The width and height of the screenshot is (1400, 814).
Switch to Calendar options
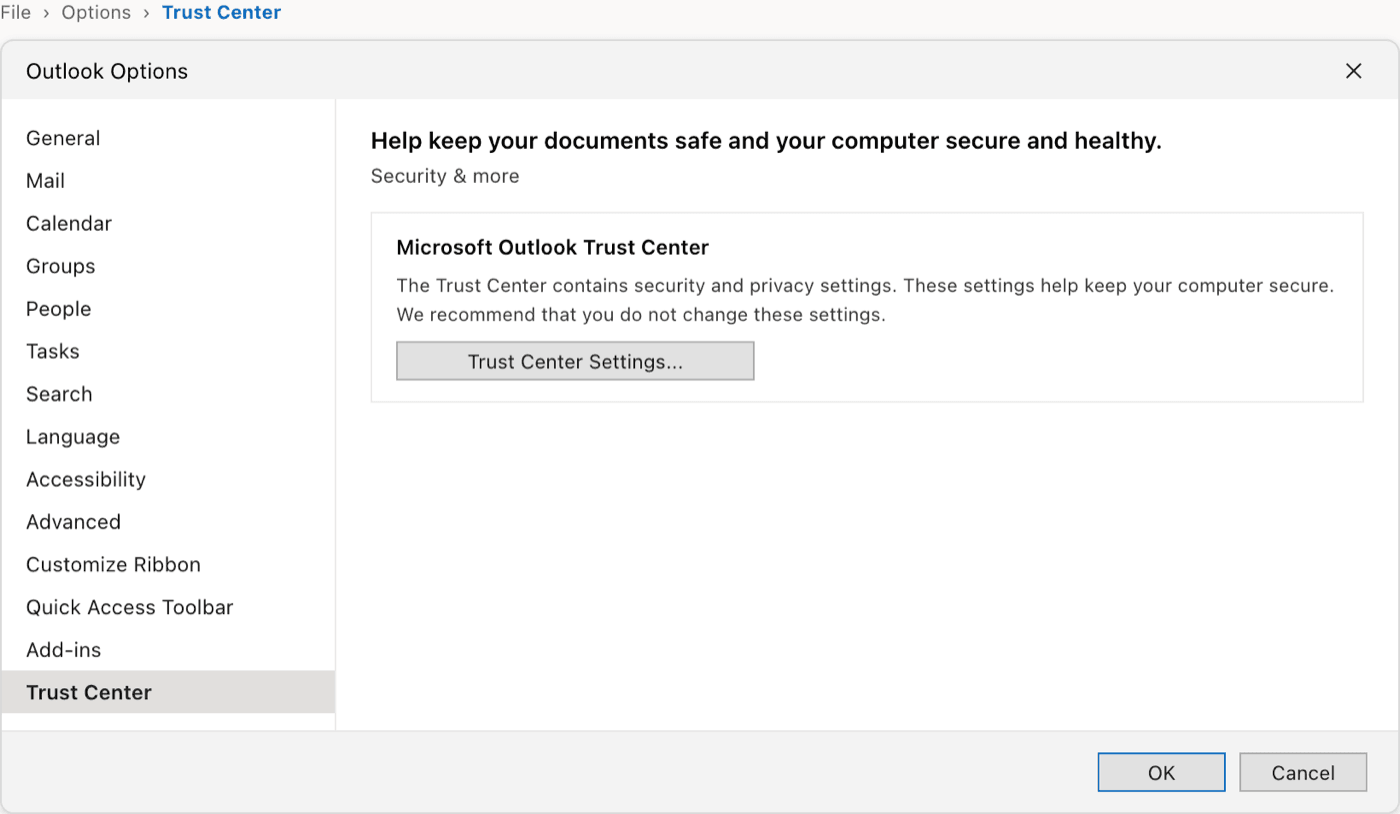tap(168, 223)
